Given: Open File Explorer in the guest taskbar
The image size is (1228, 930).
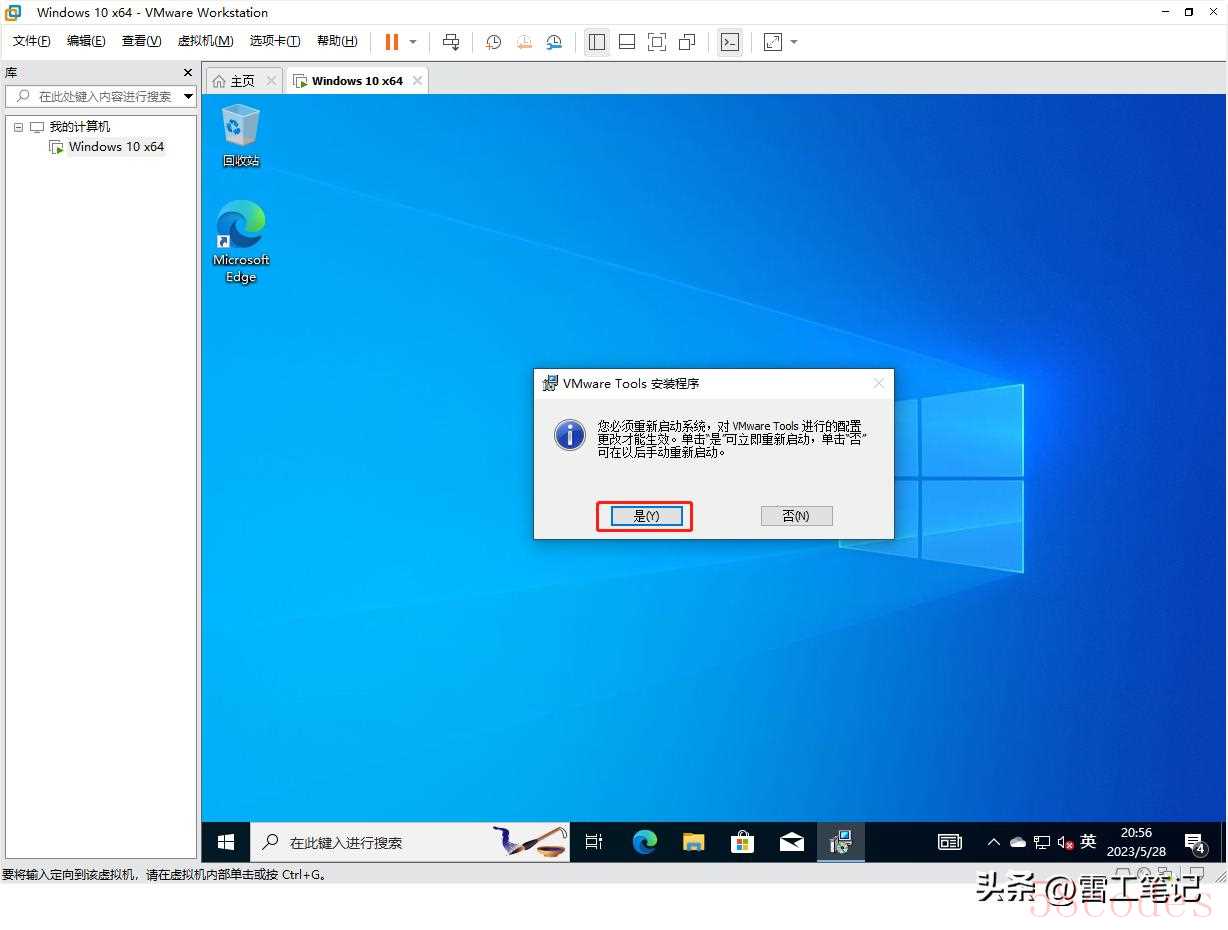Looking at the screenshot, I should click(x=694, y=842).
